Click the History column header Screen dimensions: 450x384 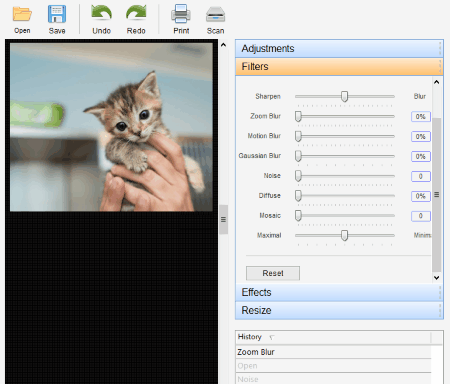click(333, 337)
